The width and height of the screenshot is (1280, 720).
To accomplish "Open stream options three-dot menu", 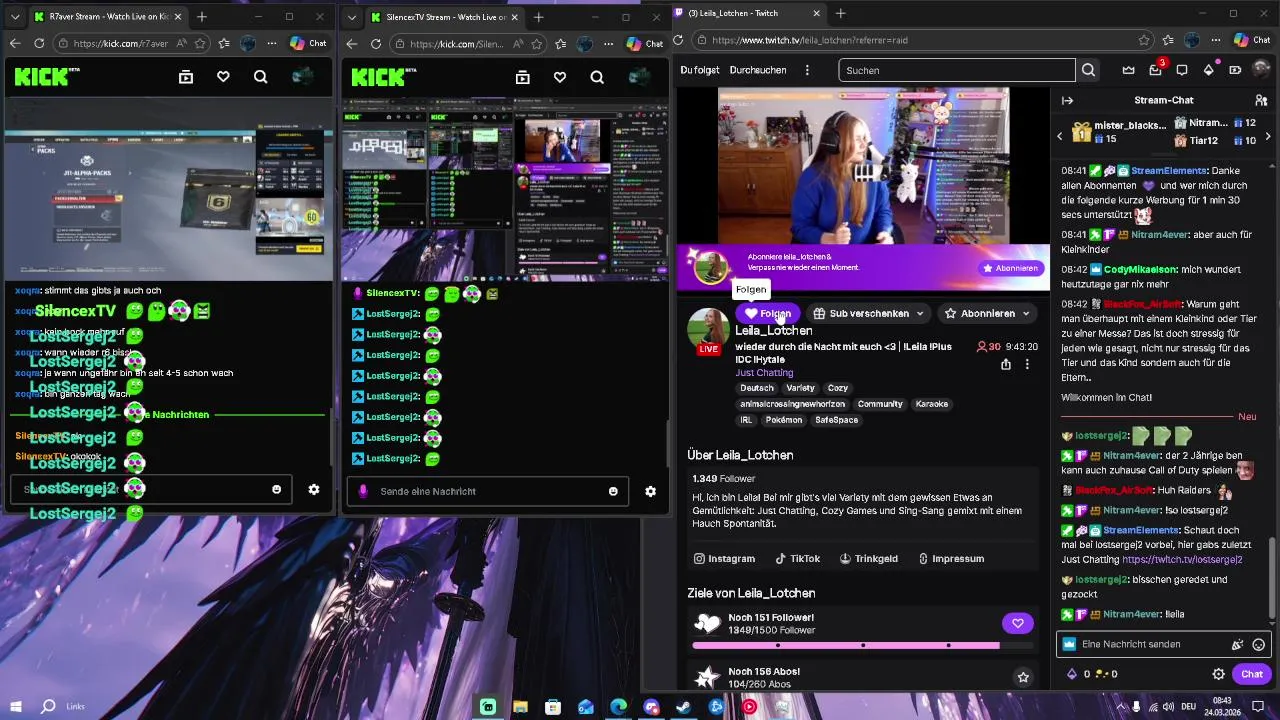I will (1027, 364).
